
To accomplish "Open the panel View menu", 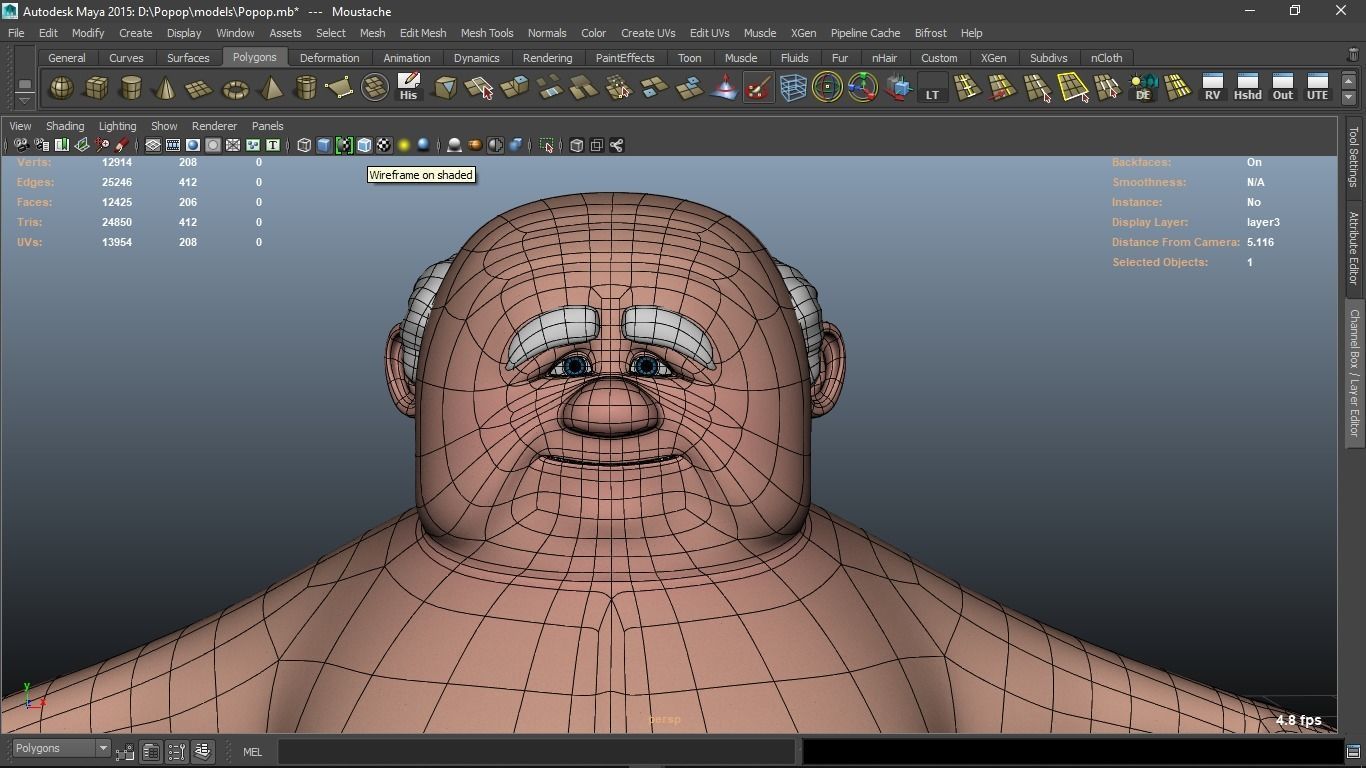I will [x=20, y=126].
